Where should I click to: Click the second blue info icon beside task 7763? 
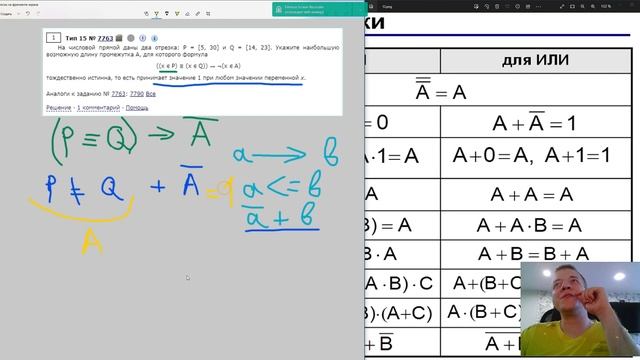point(154,38)
